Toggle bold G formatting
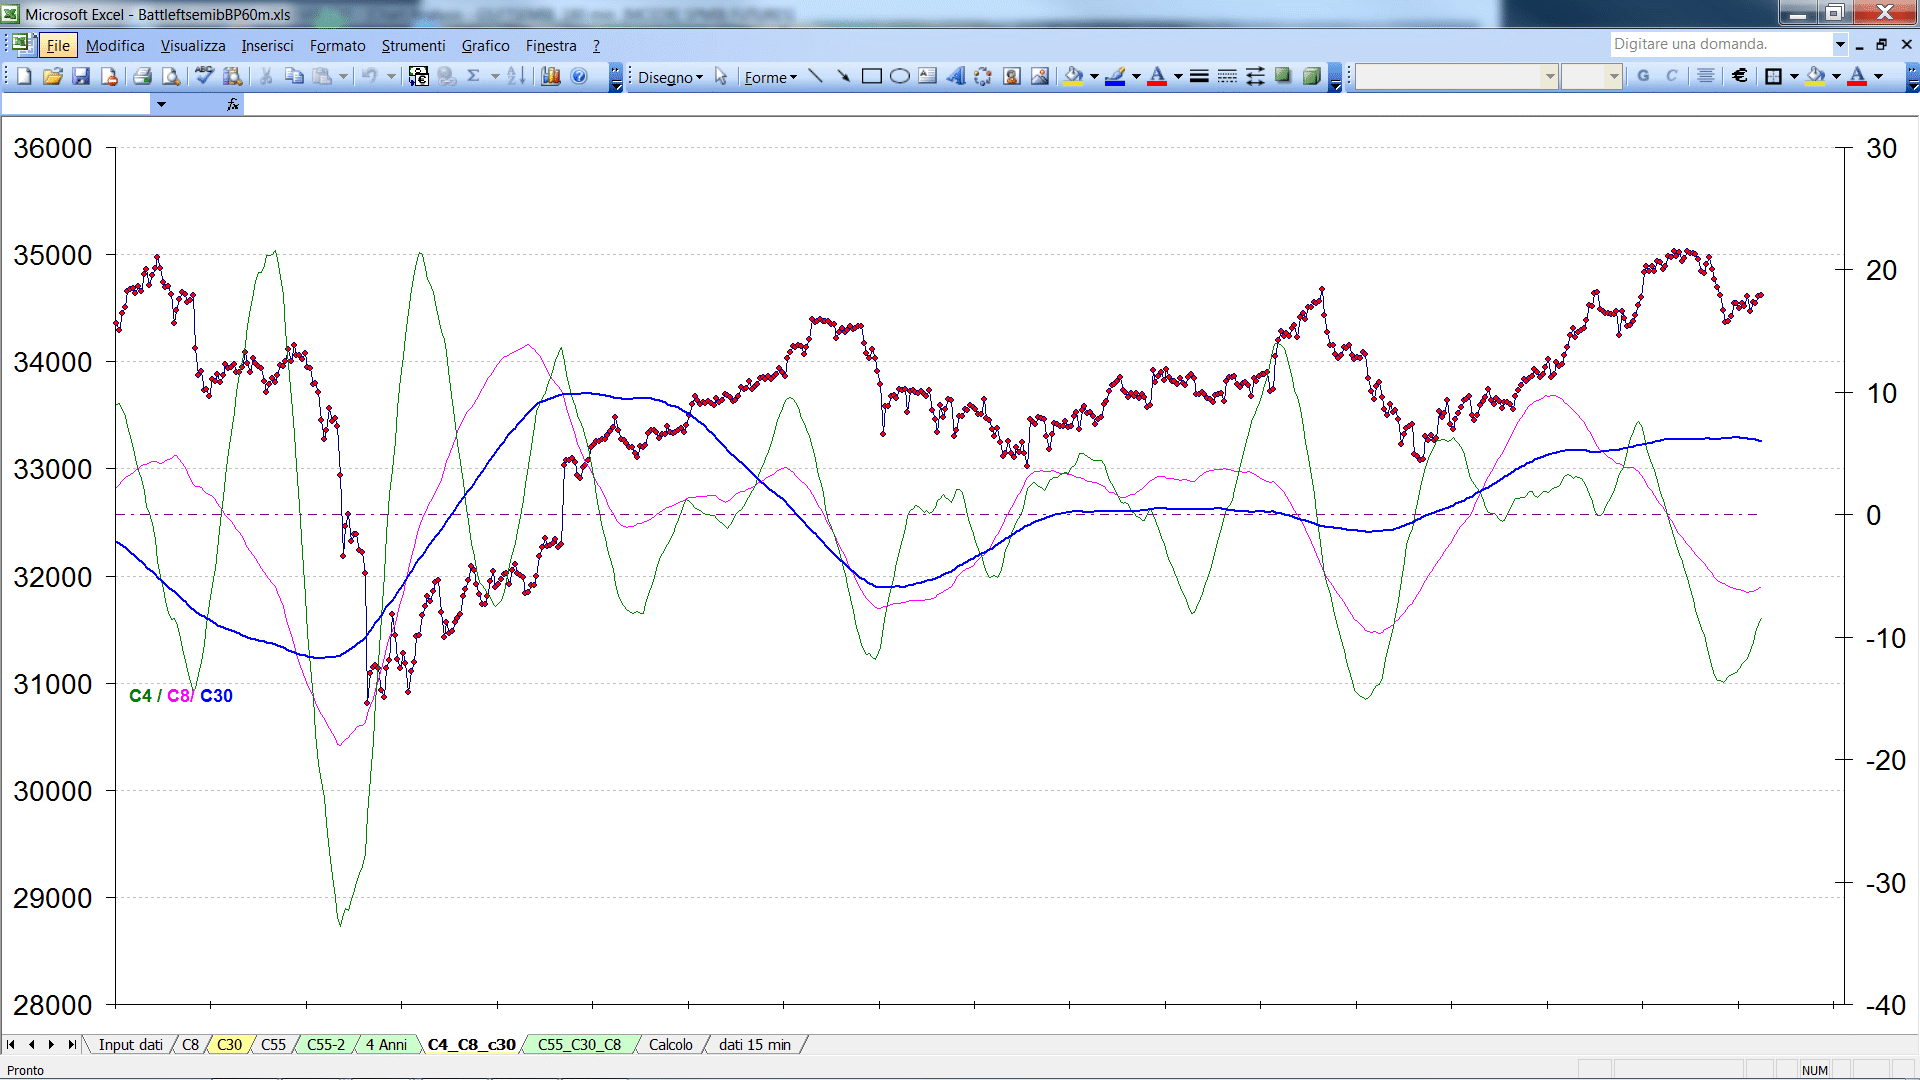 pos(1643,76)
